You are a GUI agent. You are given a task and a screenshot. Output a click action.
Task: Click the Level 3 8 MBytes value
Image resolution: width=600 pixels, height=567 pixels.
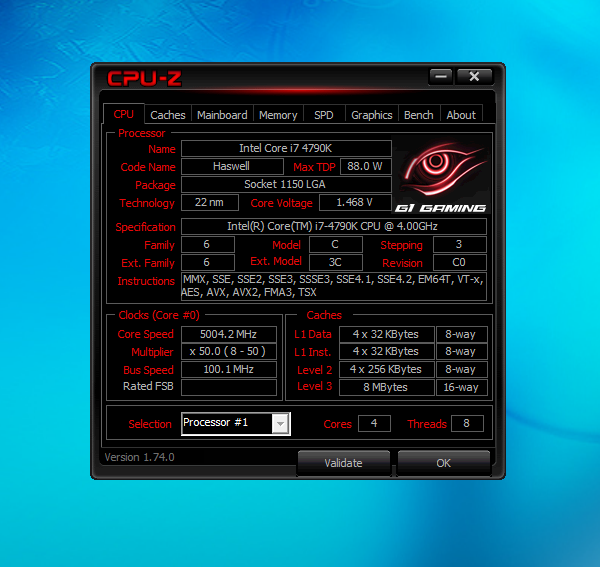coord(386,387)
